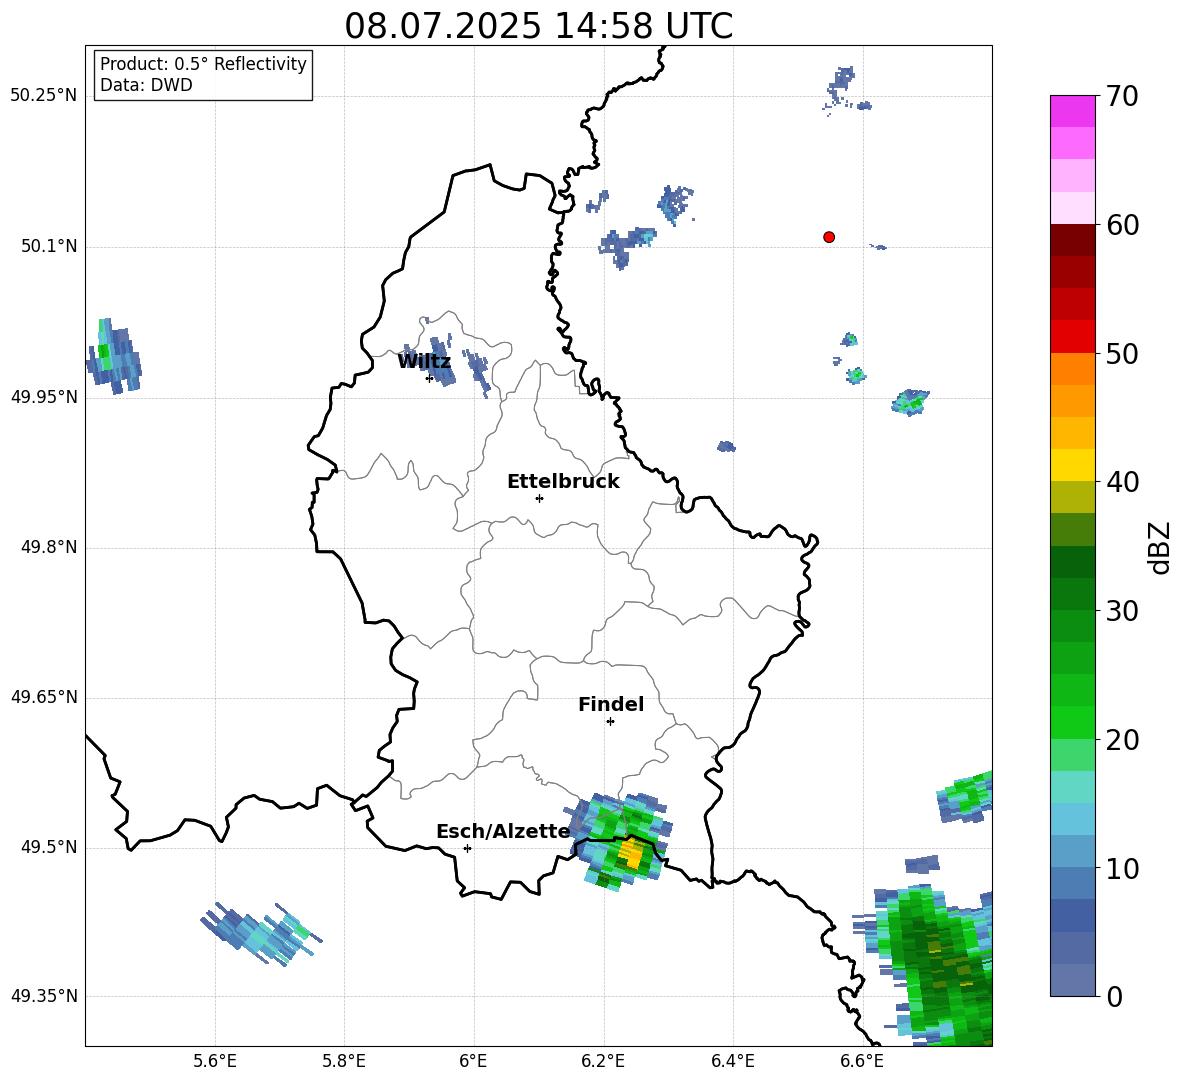Viewport: 1184px width, 1081px height.
Task: Click the 5.6°E longitude label
Action: tap(215, 1061)
